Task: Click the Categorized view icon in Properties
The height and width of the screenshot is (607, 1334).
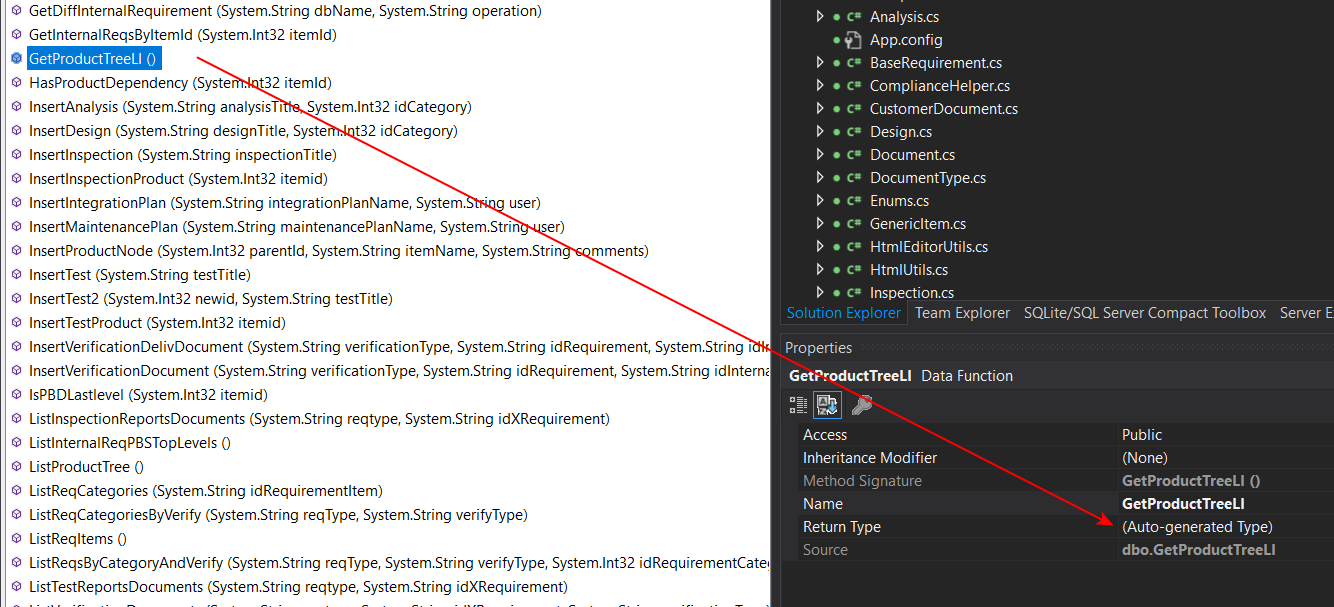Action: [797, 404]
